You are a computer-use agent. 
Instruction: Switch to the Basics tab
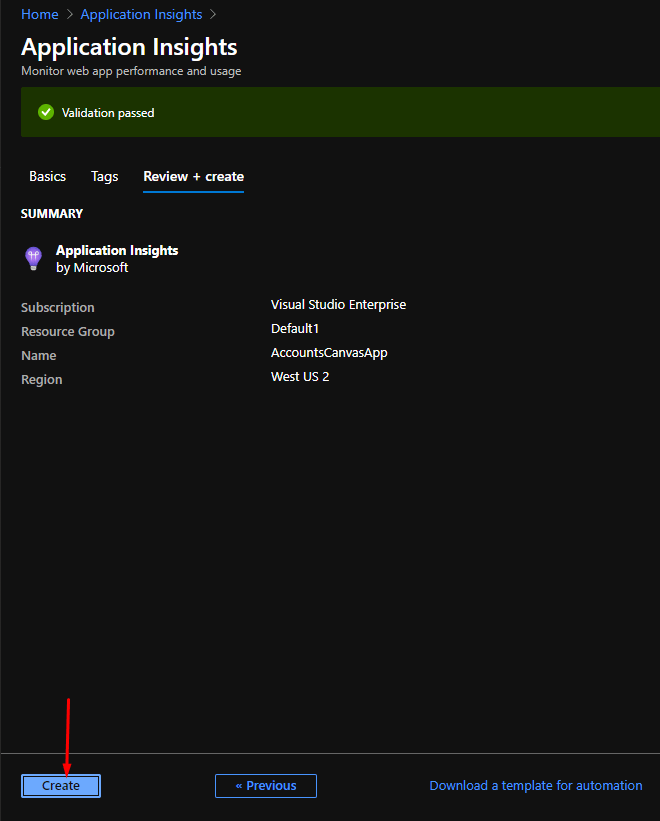tap(47, 177)
